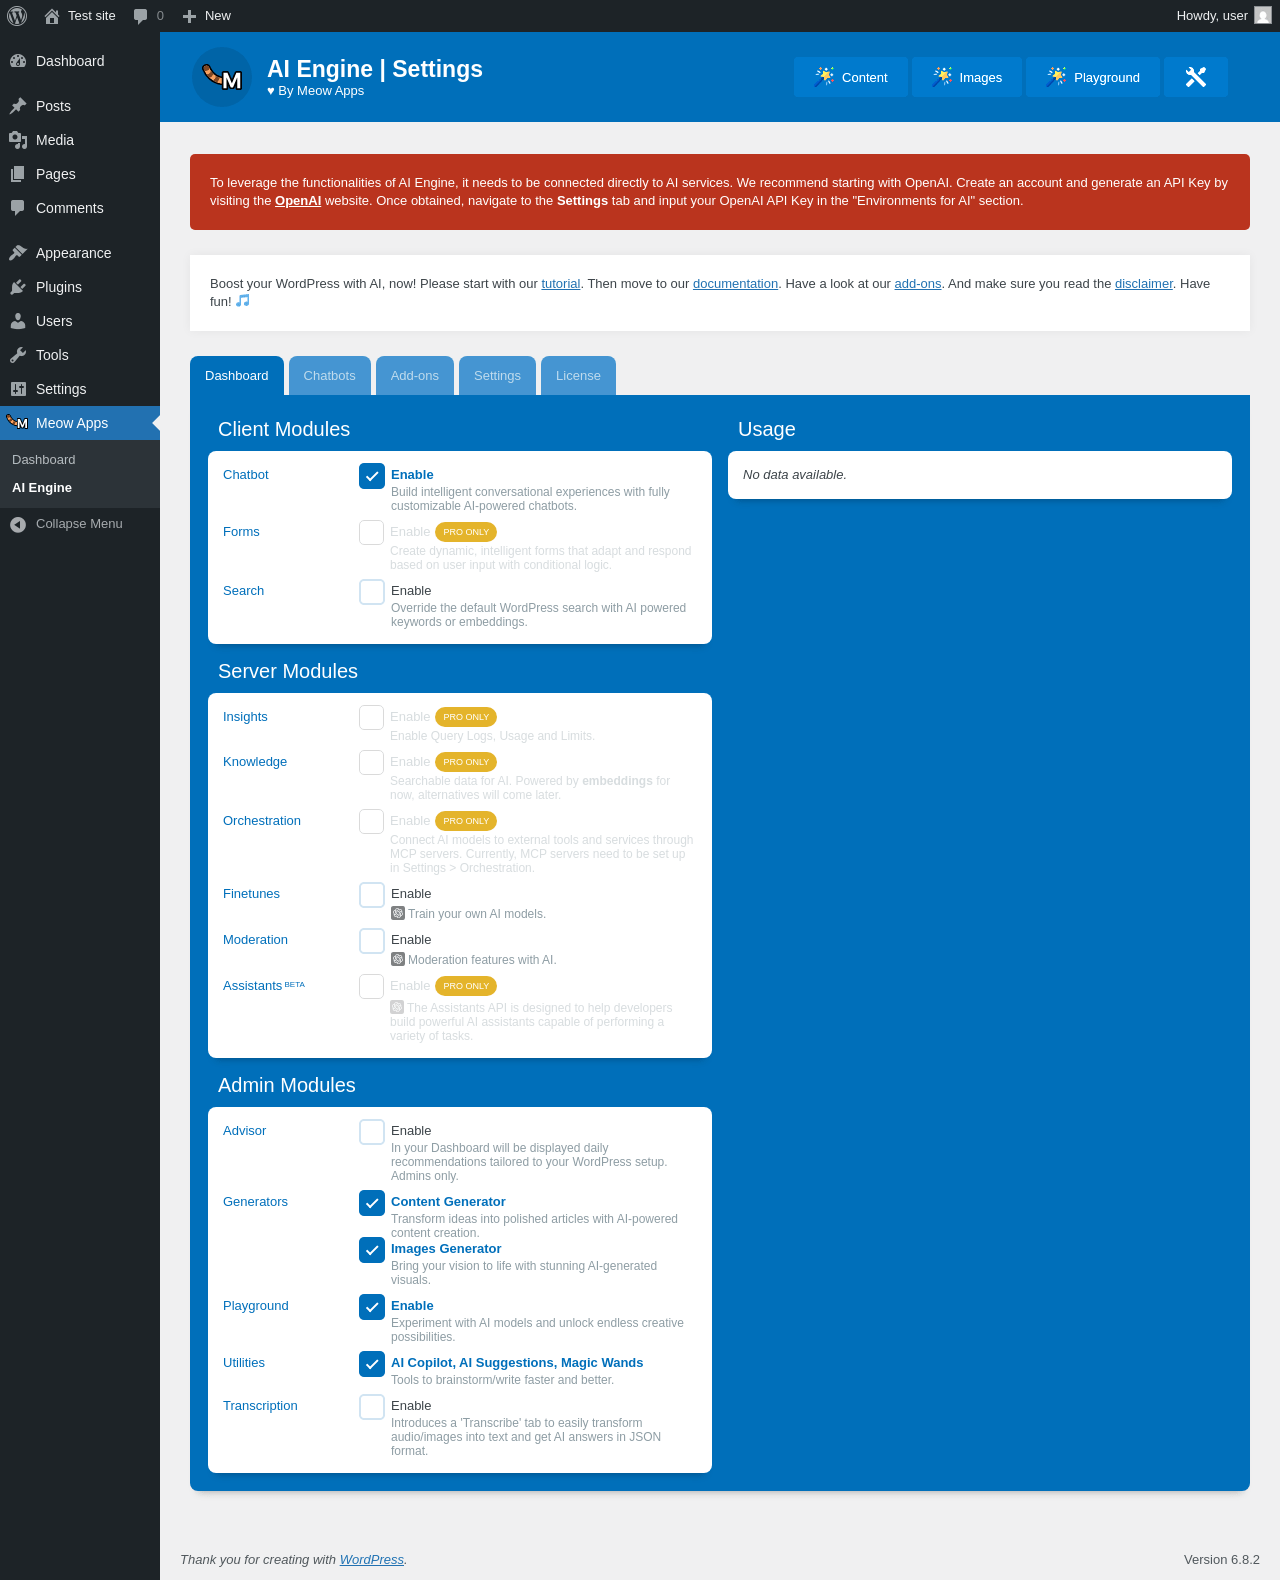Click the Posts pin icon in the sidebar
Image resolution: width=1280 pixels, height=1580 pixels.
pyautogui.click(x=18, y=106)
